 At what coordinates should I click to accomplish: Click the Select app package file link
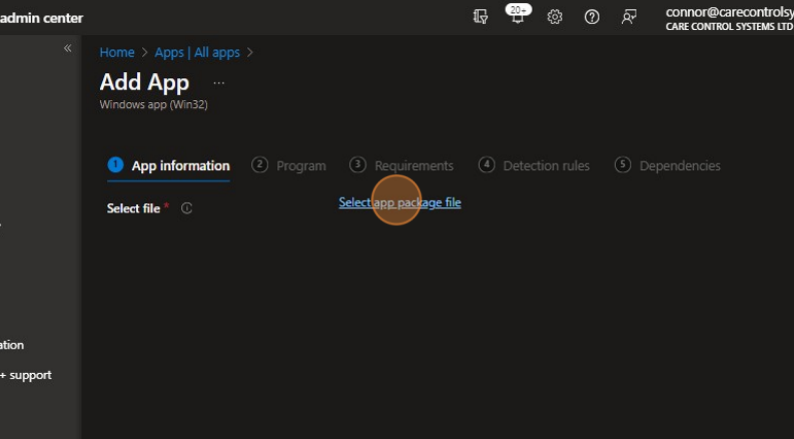399,203
